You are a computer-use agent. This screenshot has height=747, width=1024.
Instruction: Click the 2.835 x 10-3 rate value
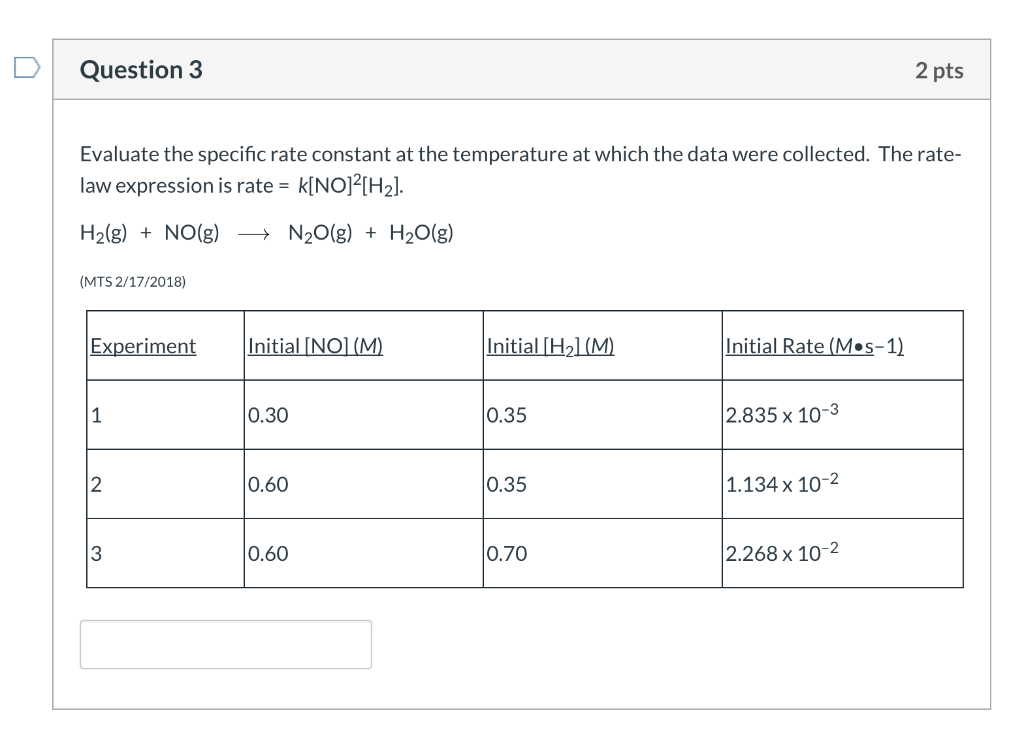pyautogui.click(x=780, y=414)
